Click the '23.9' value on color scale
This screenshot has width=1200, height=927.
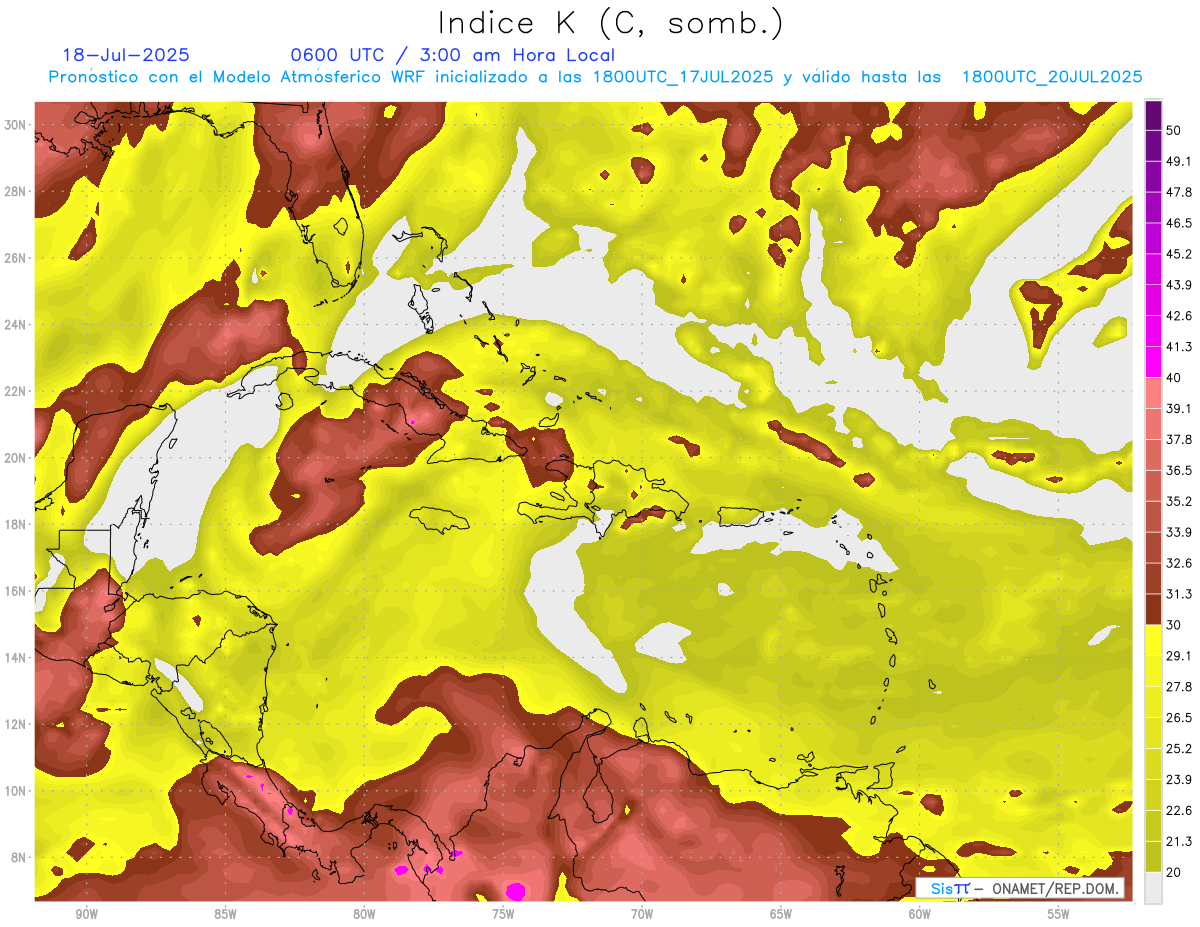coord(1179,780)
